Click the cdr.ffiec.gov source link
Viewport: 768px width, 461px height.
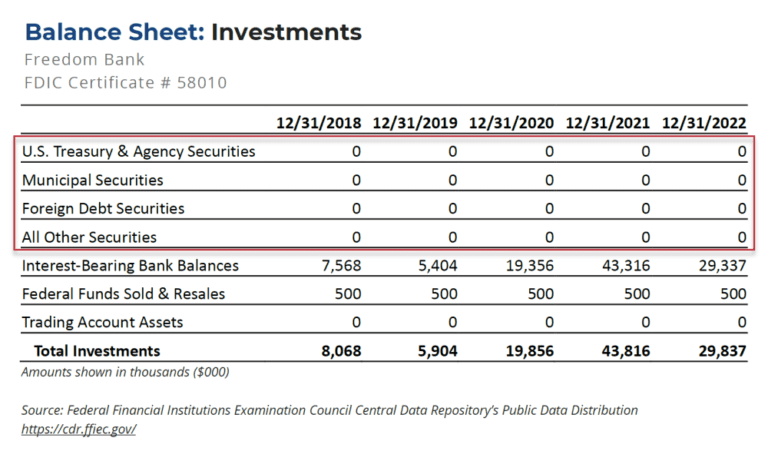point(78,429)
